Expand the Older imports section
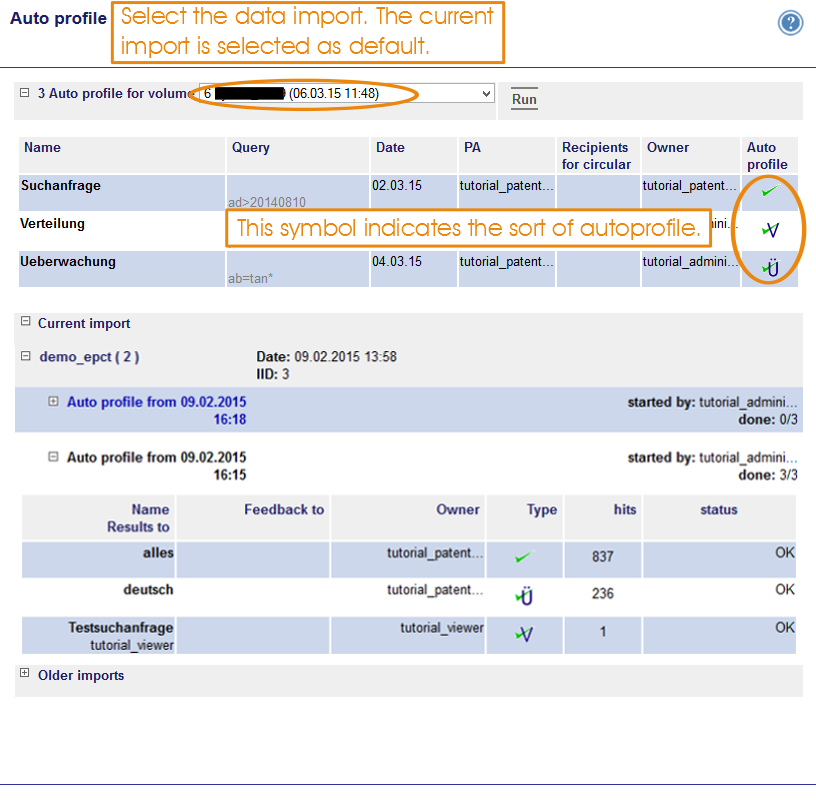Viewport: 816px width, 800px height. (x=24, y=672)
